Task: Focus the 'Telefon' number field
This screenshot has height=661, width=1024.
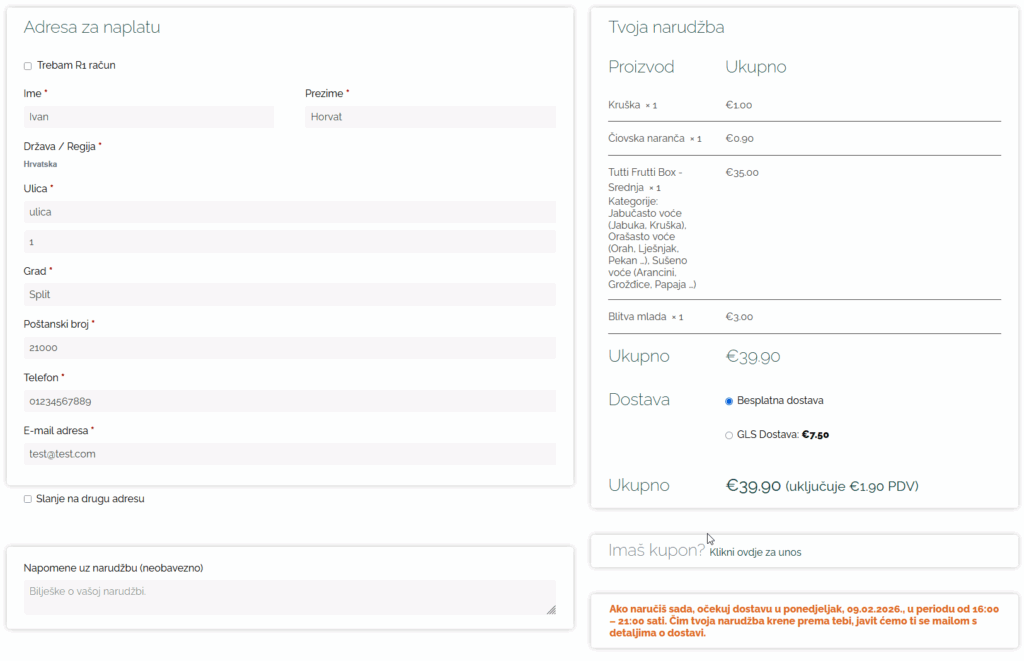Action: [x=289, y=401]
